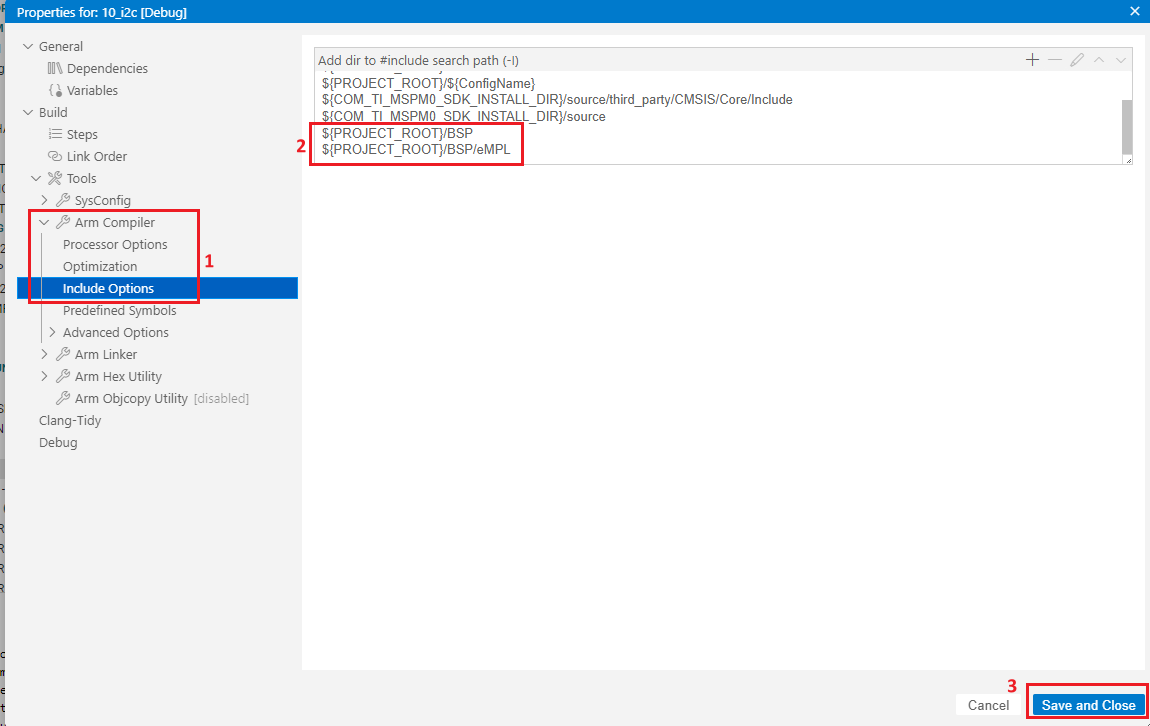This screenshot has width=1150, height=726.
Task: Click the Cancel button
Action: coord(988,705)
